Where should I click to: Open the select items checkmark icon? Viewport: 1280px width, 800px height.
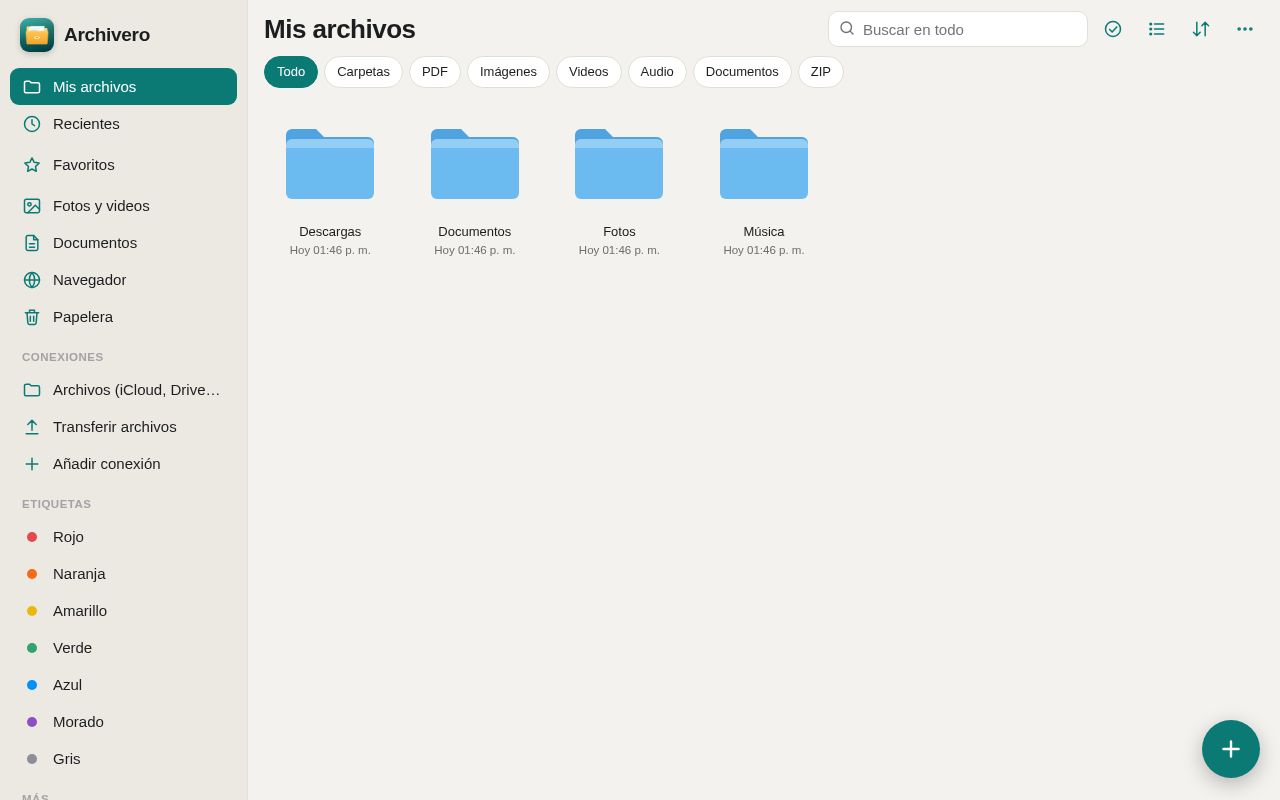tap(1113, 29)
